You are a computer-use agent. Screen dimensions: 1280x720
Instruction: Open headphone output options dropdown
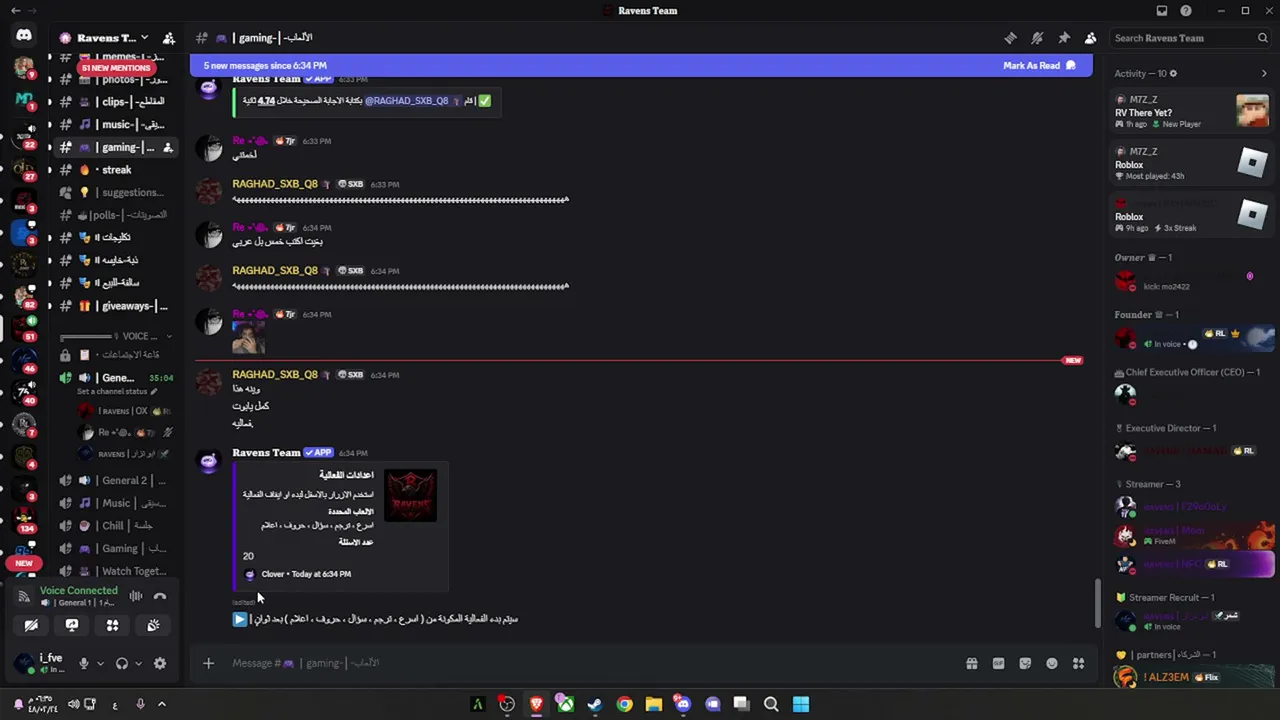[138, 663]
